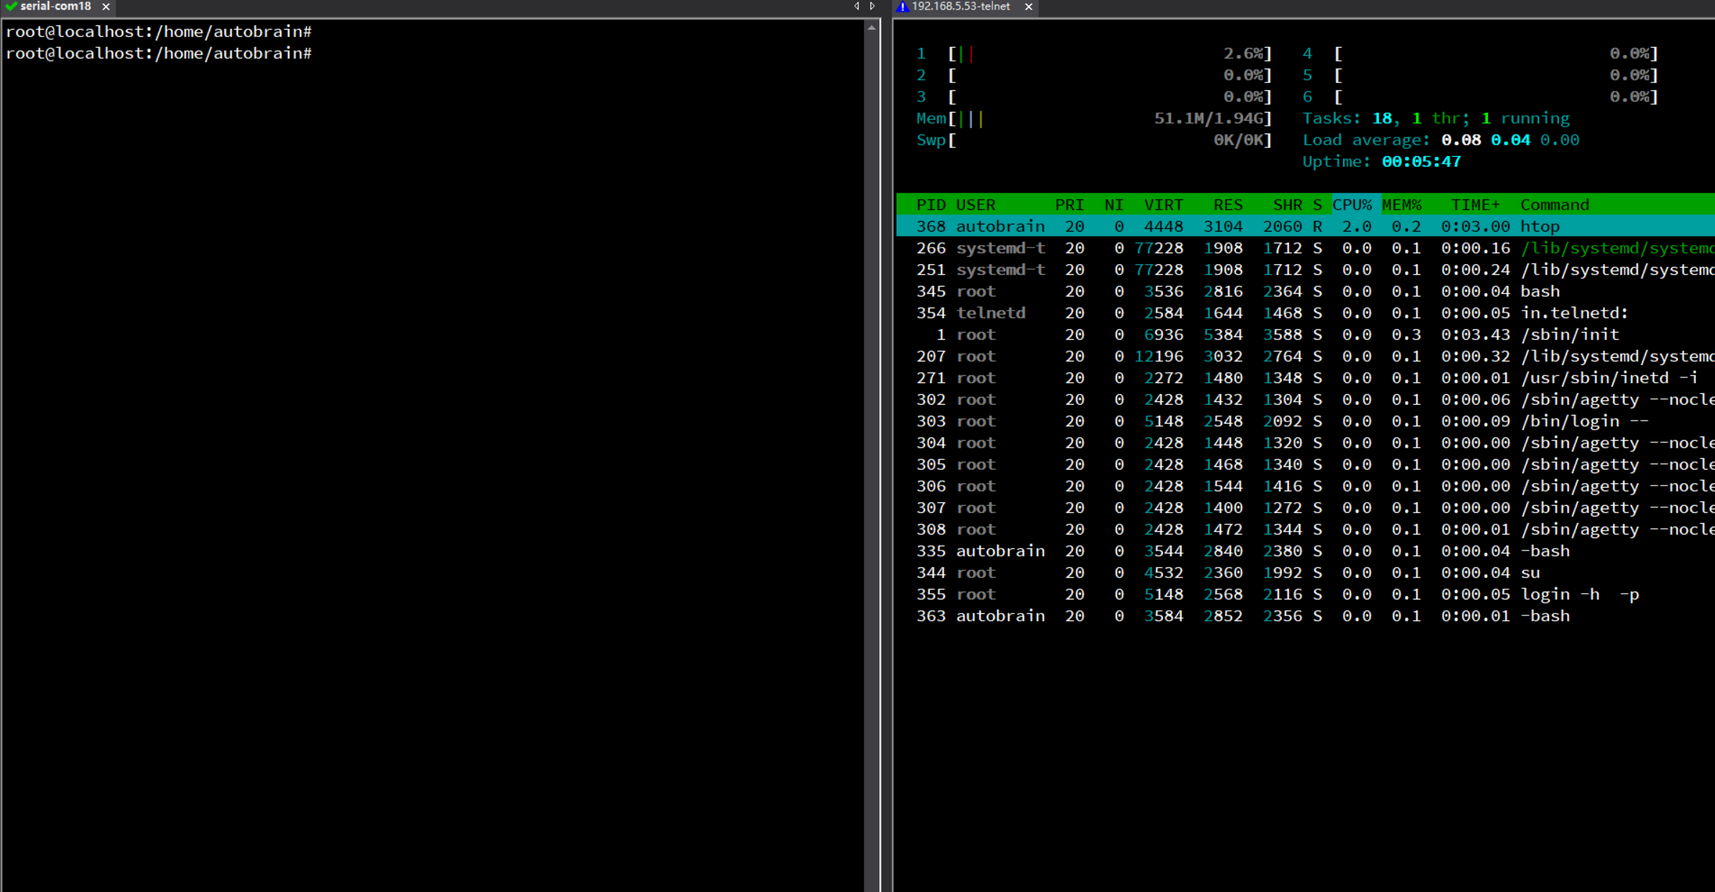
Task: Click the blue alert icon on telnet tab
Action: tap(902, 7)
